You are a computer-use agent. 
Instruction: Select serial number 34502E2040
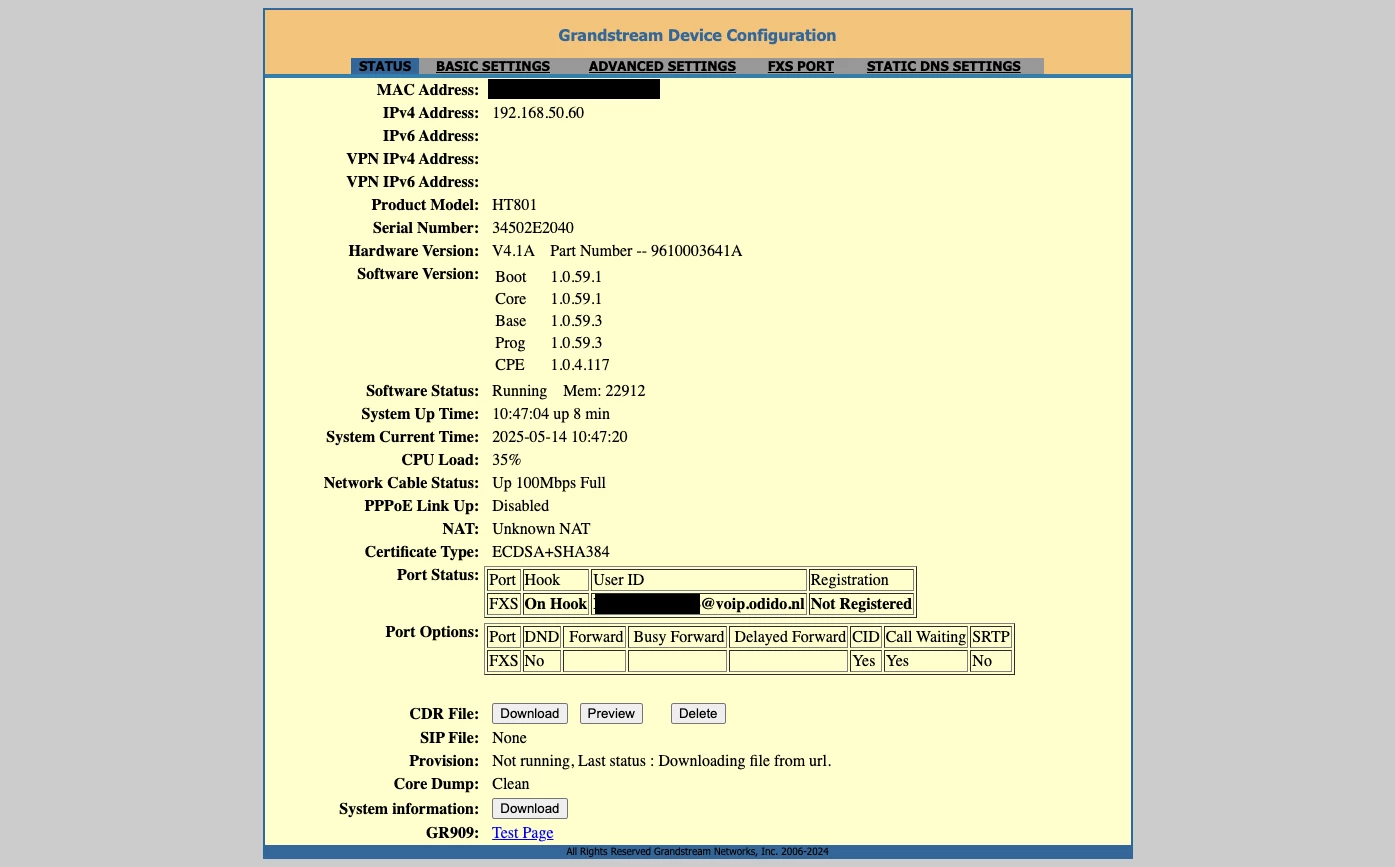point(533,227)
